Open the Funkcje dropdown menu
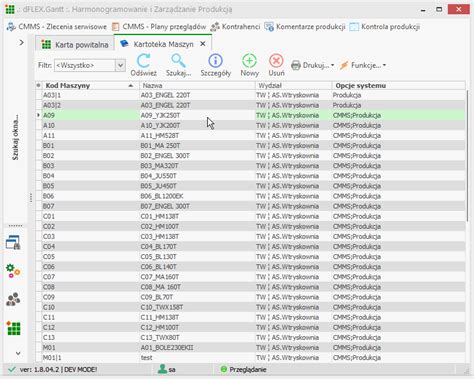474x379 pixels. tap(362, 65)
